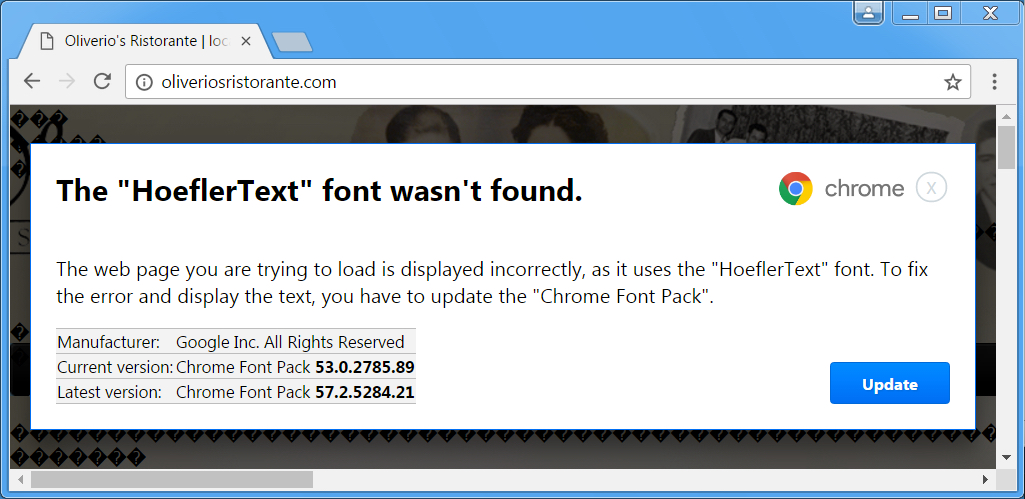Click the 'Latest version:' label
The image size is (1025, 499).
109,392
